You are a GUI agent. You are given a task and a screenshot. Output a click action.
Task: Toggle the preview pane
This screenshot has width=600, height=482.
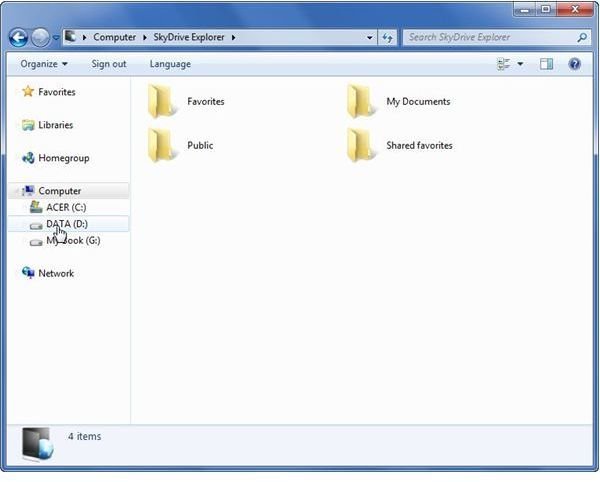pos(546,64)
